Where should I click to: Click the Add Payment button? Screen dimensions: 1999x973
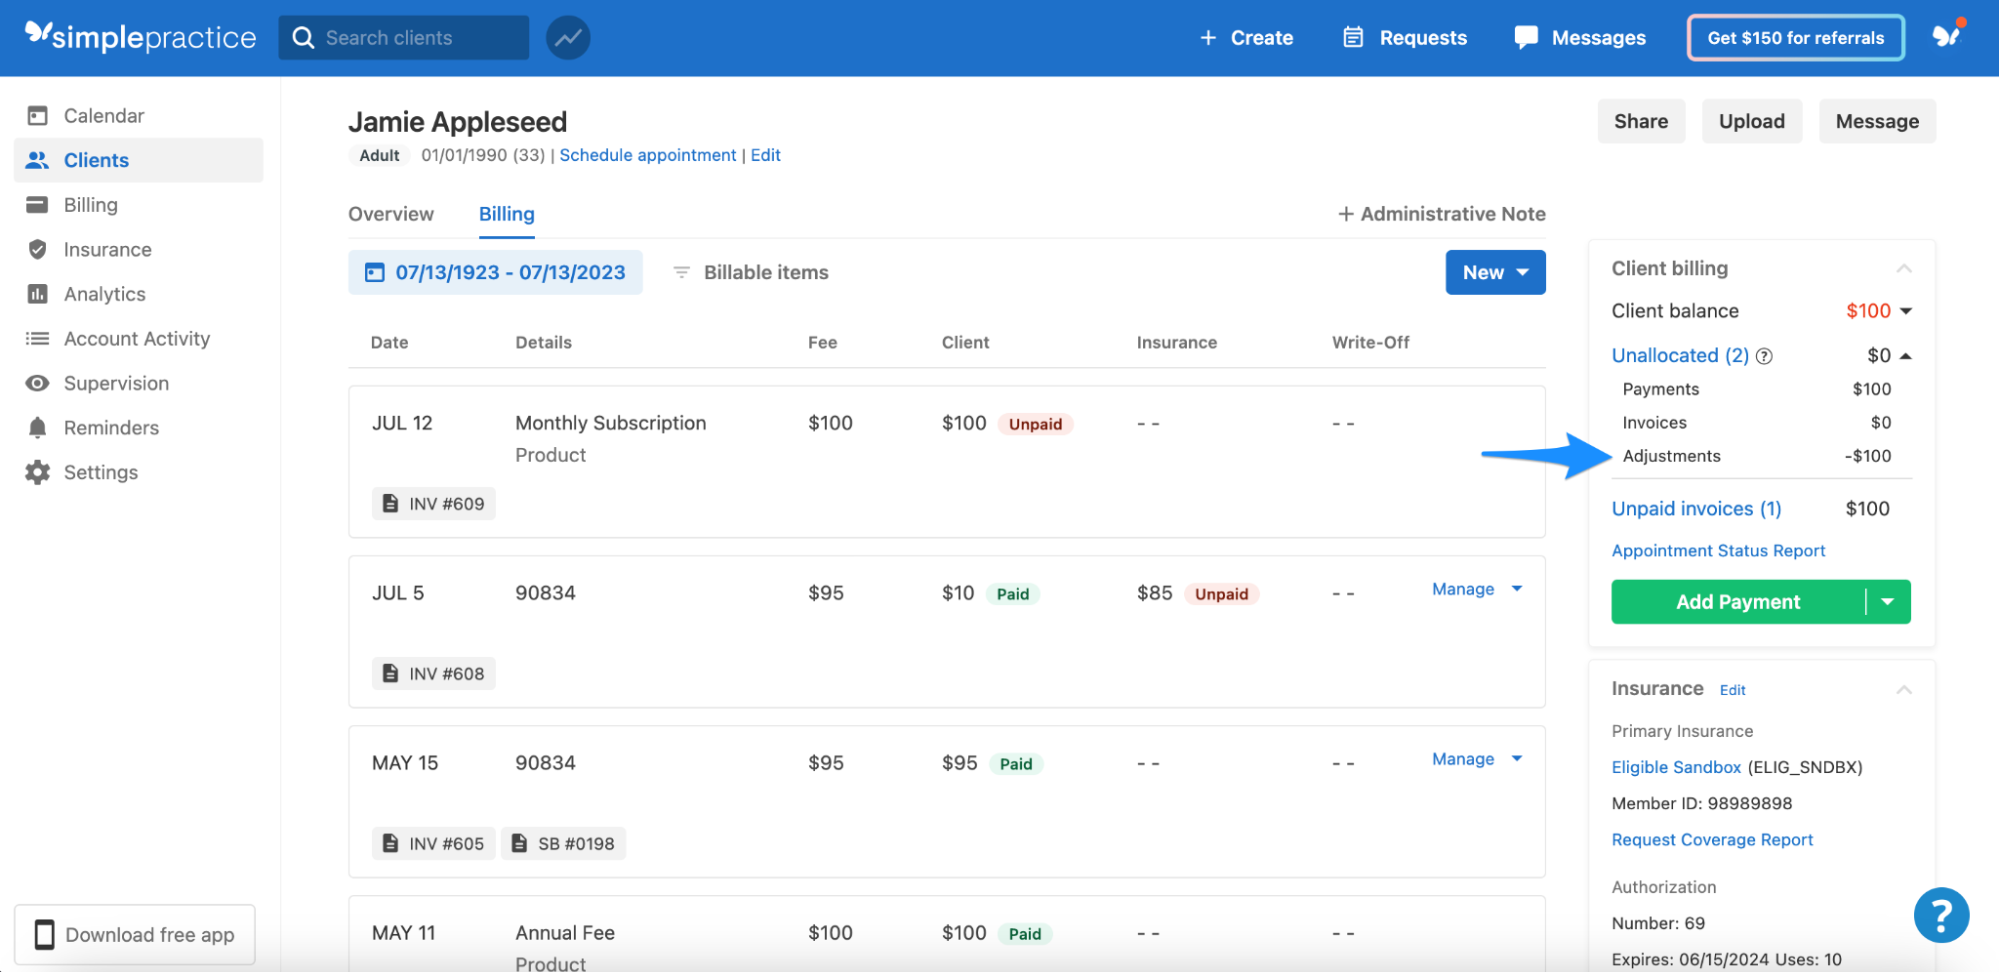click(1738, 601)
